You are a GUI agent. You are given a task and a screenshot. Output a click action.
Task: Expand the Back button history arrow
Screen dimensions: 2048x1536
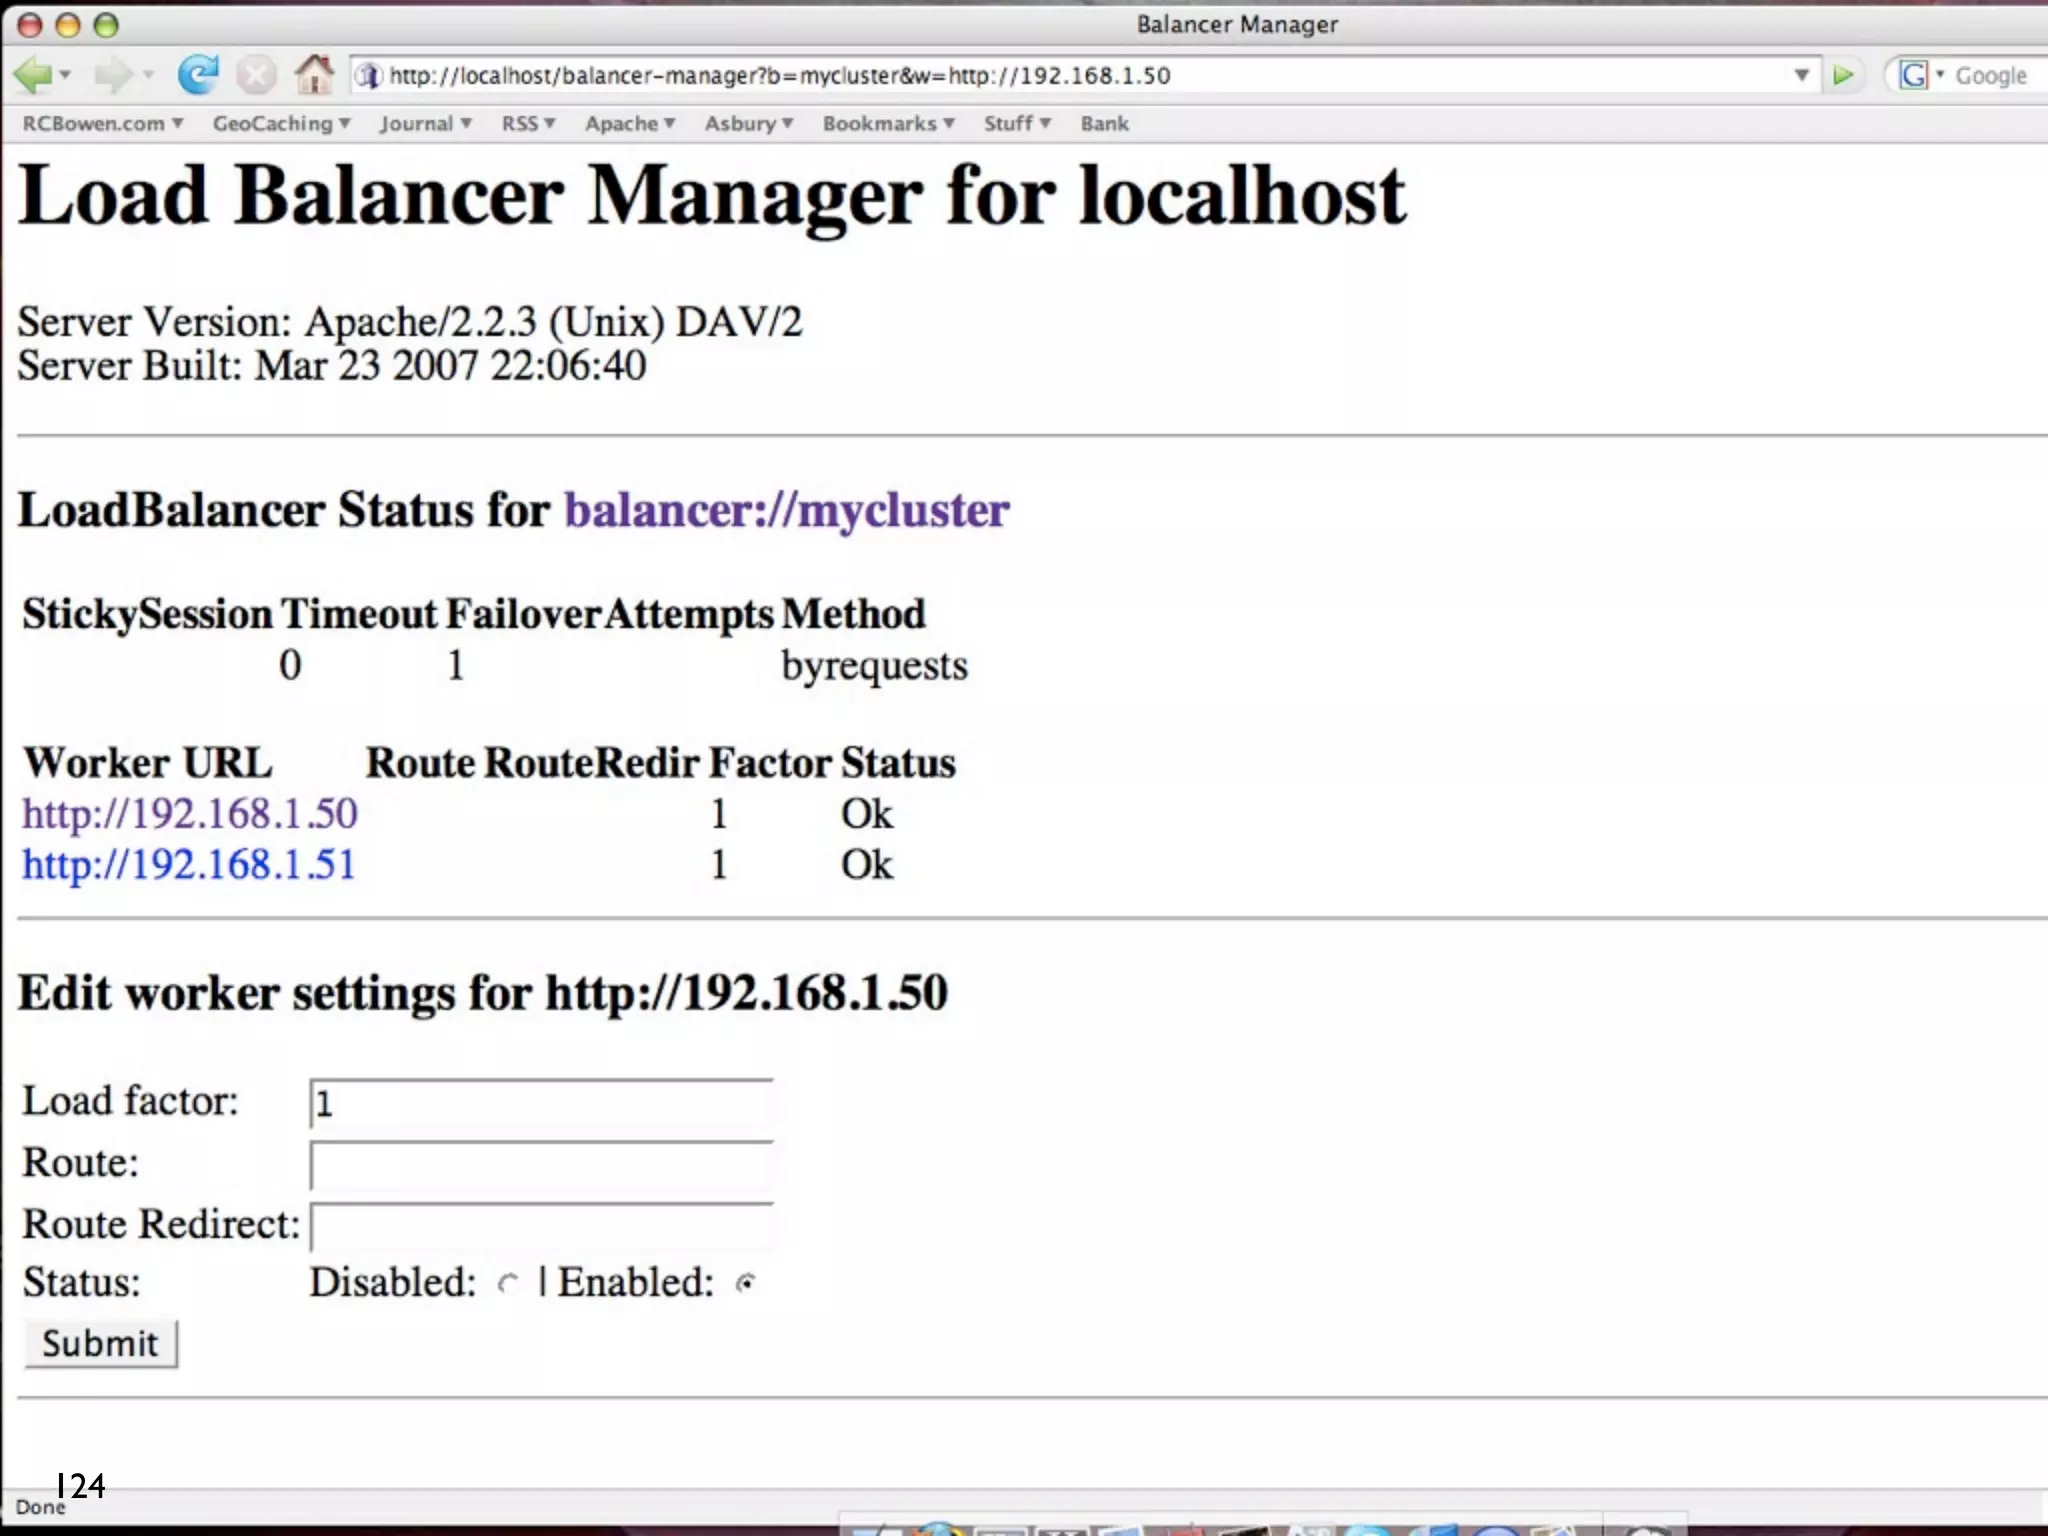[x=66, y=75]
